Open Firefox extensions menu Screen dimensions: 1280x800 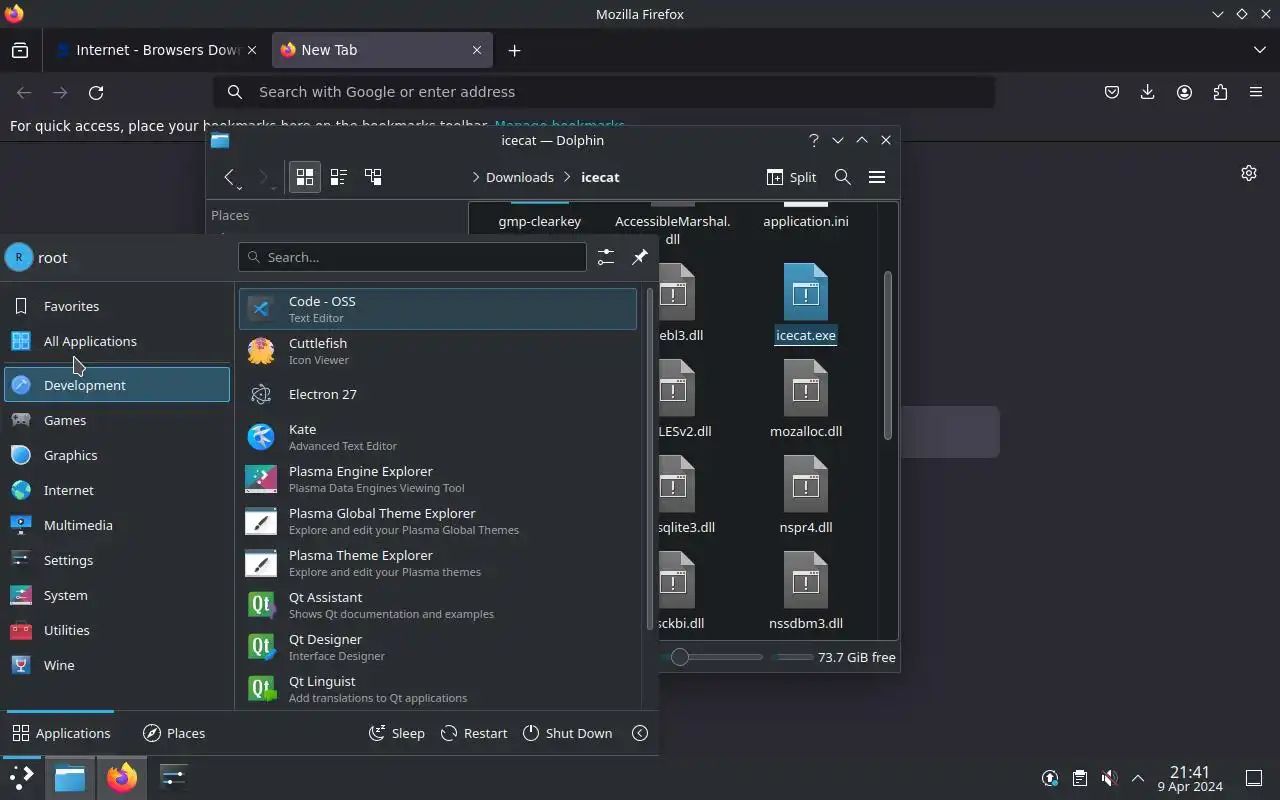click(x=1220, y=92)
